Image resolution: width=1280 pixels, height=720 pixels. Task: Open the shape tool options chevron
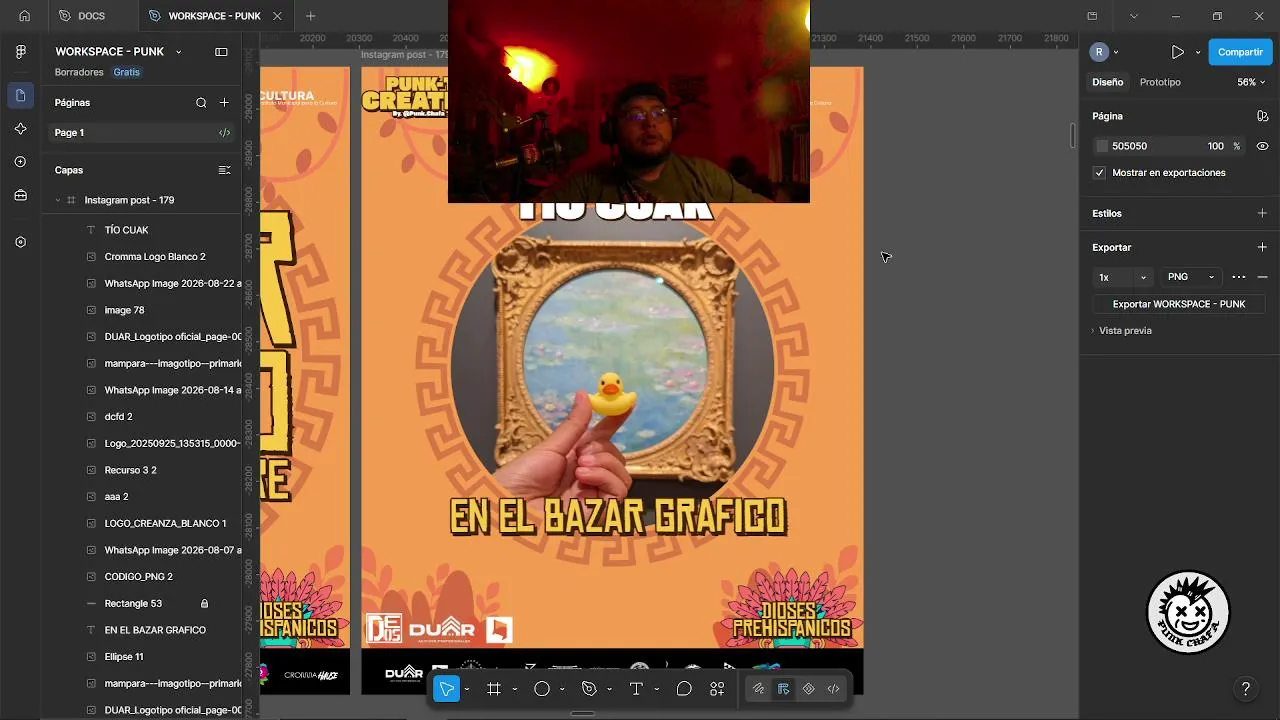click(x=562, y=689)
